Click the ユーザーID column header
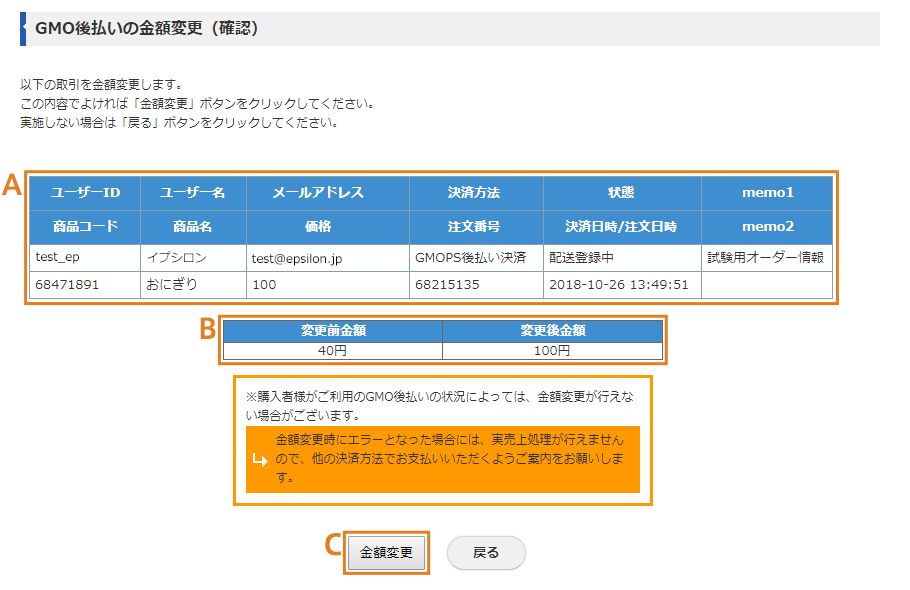This screenshot has height=590, width=910. point(85,193)
